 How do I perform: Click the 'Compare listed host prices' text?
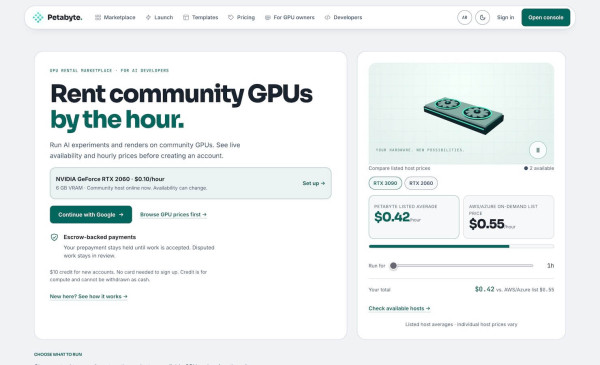tap(399, 168)
